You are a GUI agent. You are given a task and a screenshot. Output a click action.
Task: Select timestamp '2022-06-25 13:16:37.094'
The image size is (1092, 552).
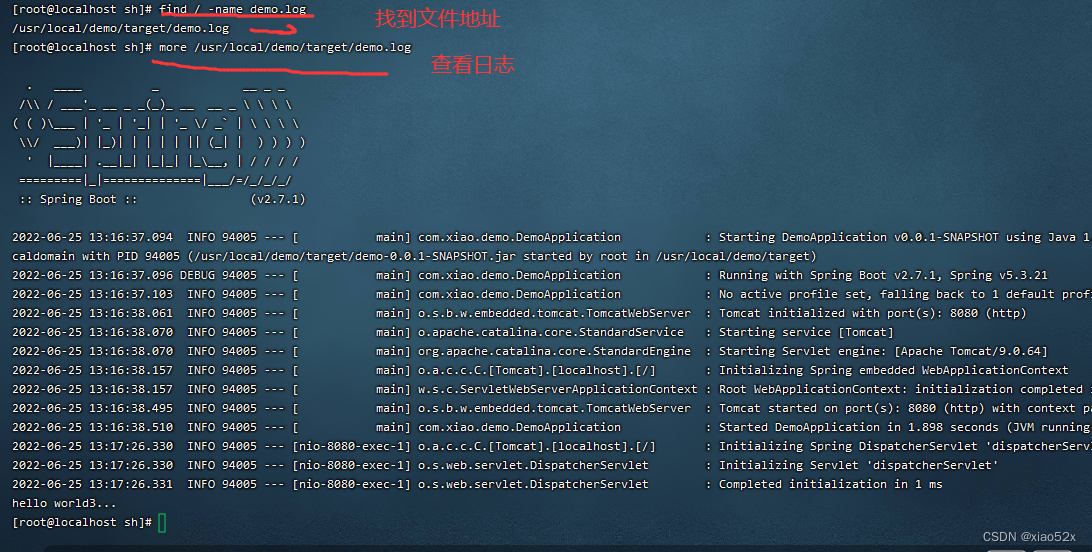(x=93, y=237)
